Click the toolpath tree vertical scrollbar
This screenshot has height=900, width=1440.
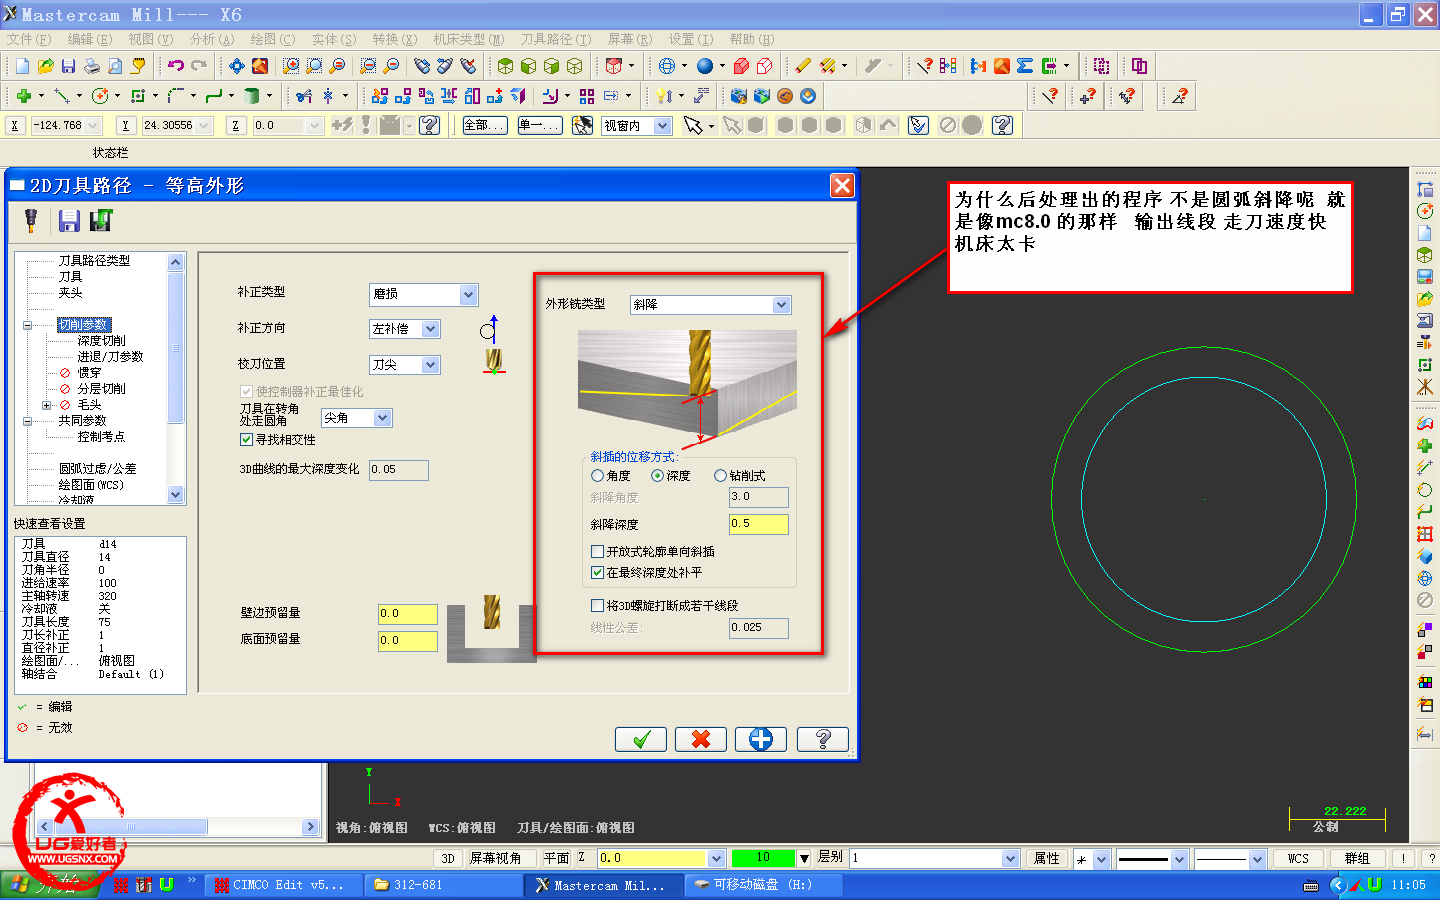pyautogui.click(x=176, y=378)
